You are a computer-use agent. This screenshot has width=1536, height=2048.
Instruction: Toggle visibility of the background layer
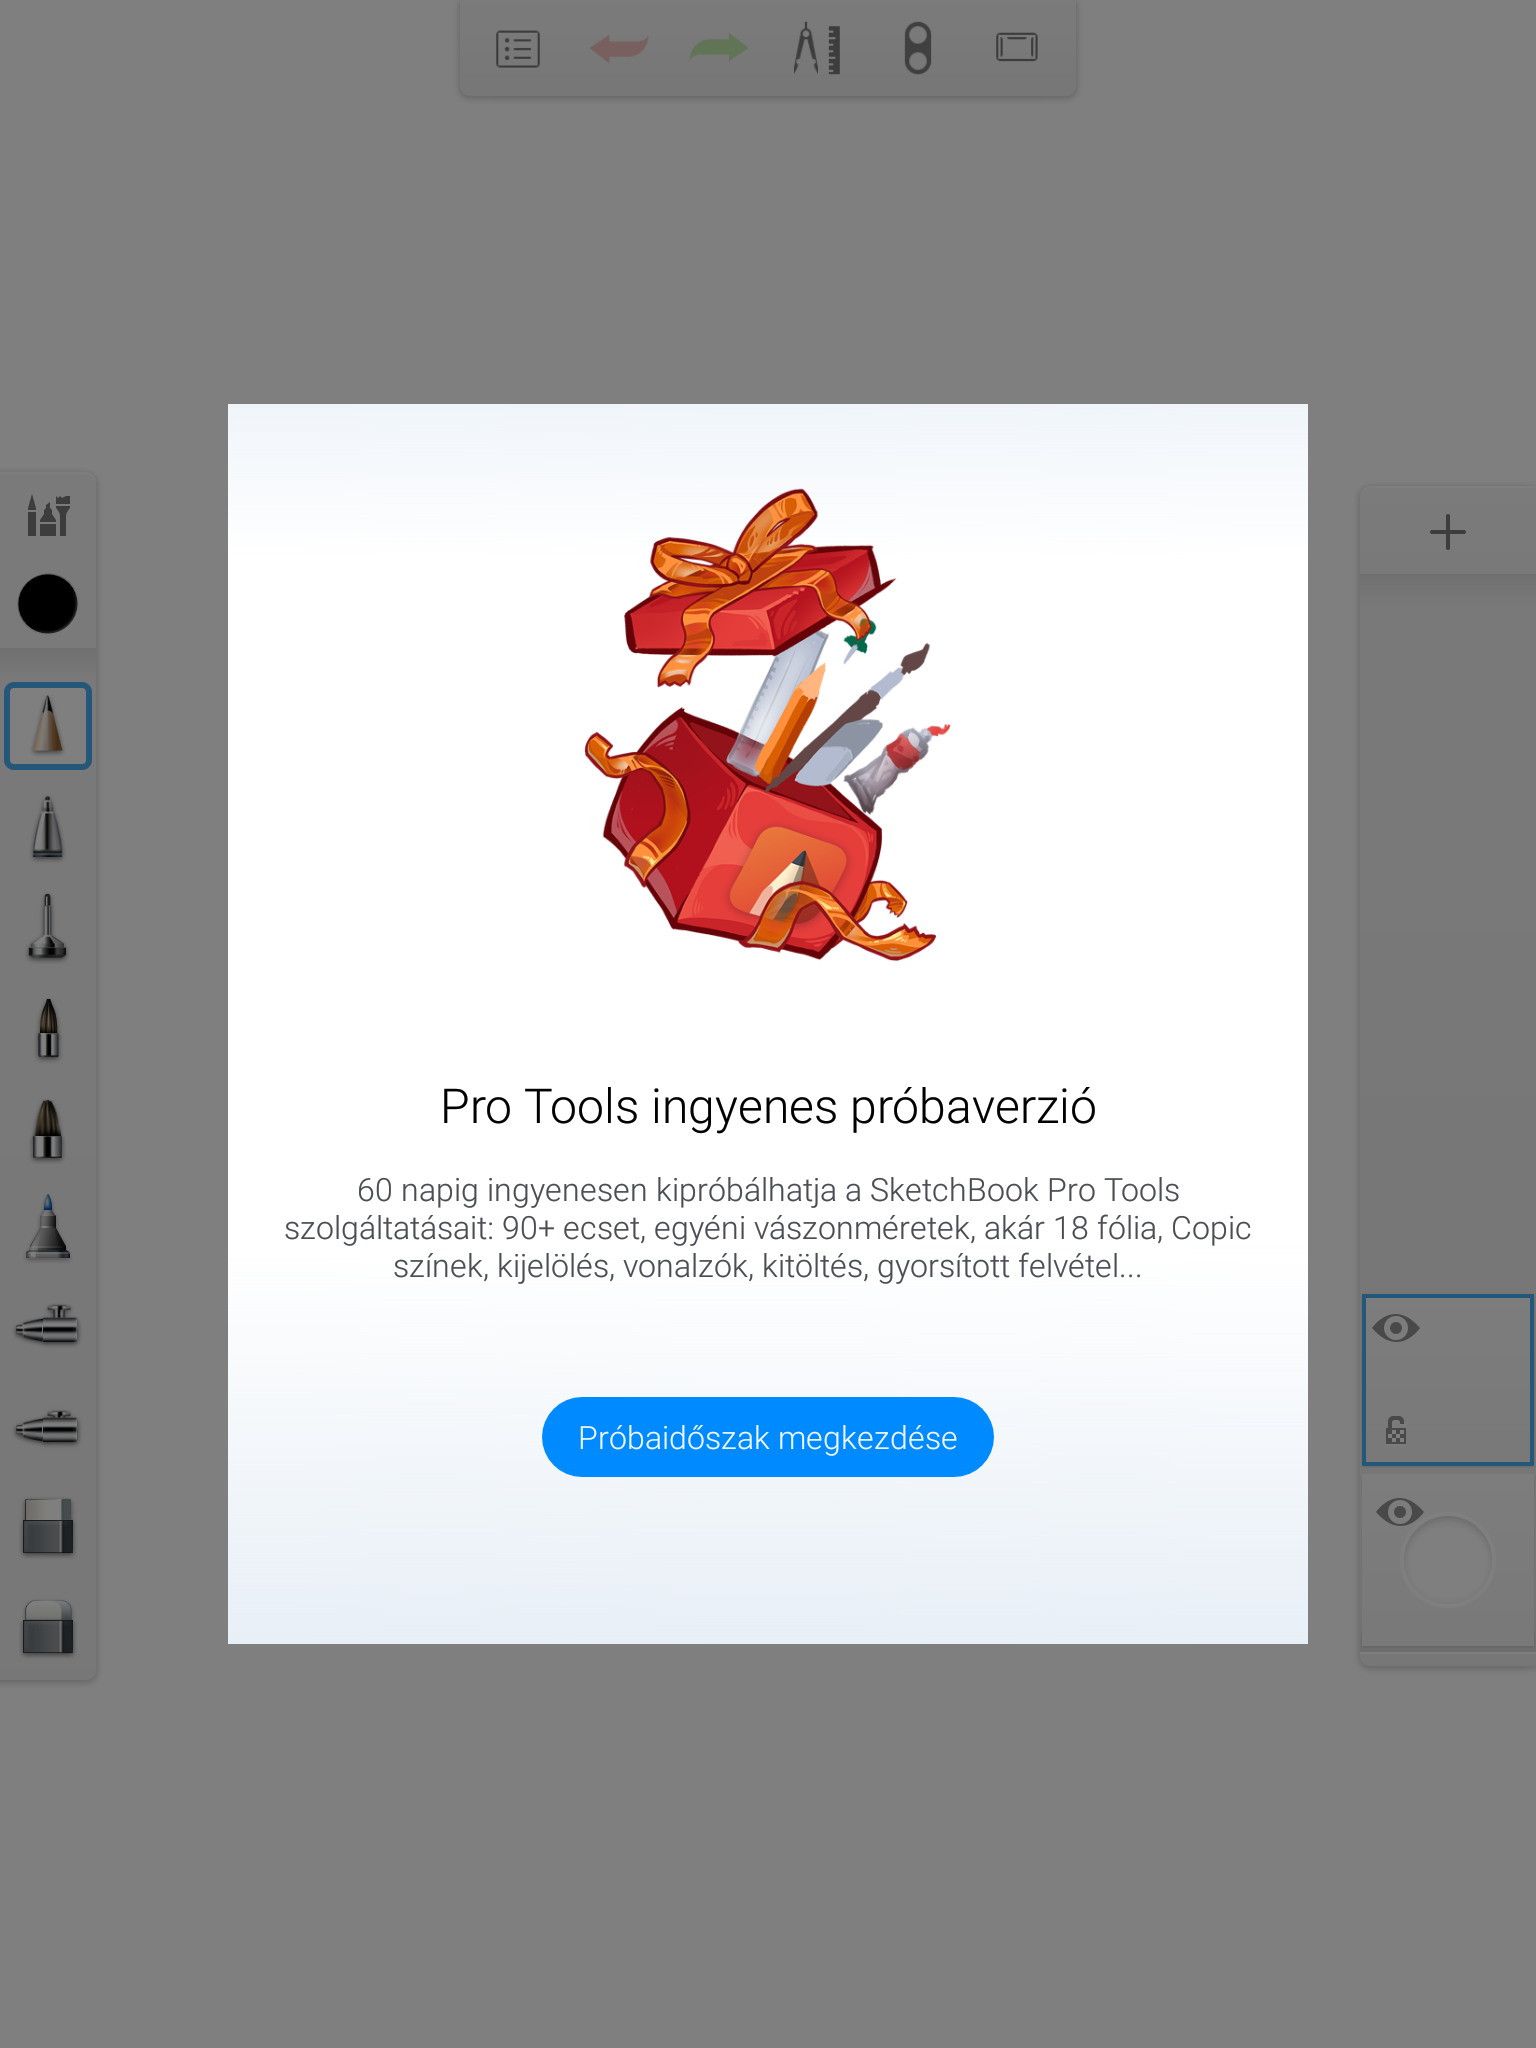point(1399,1511)
